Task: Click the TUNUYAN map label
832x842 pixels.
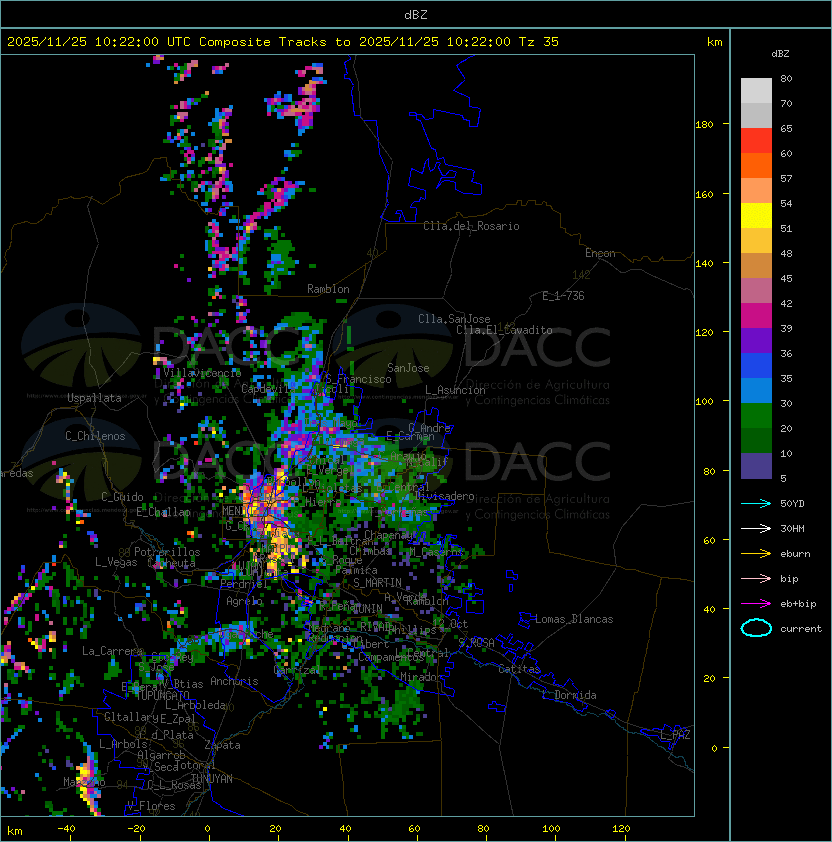Action: pos(212,779)
